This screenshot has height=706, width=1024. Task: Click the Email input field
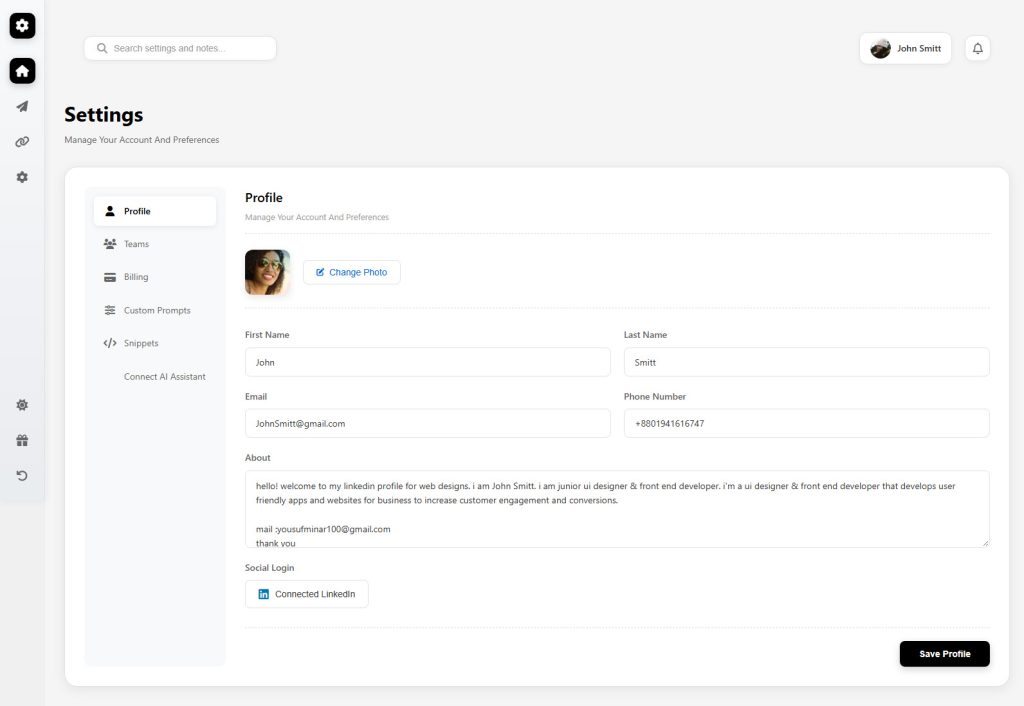point(428,423)
